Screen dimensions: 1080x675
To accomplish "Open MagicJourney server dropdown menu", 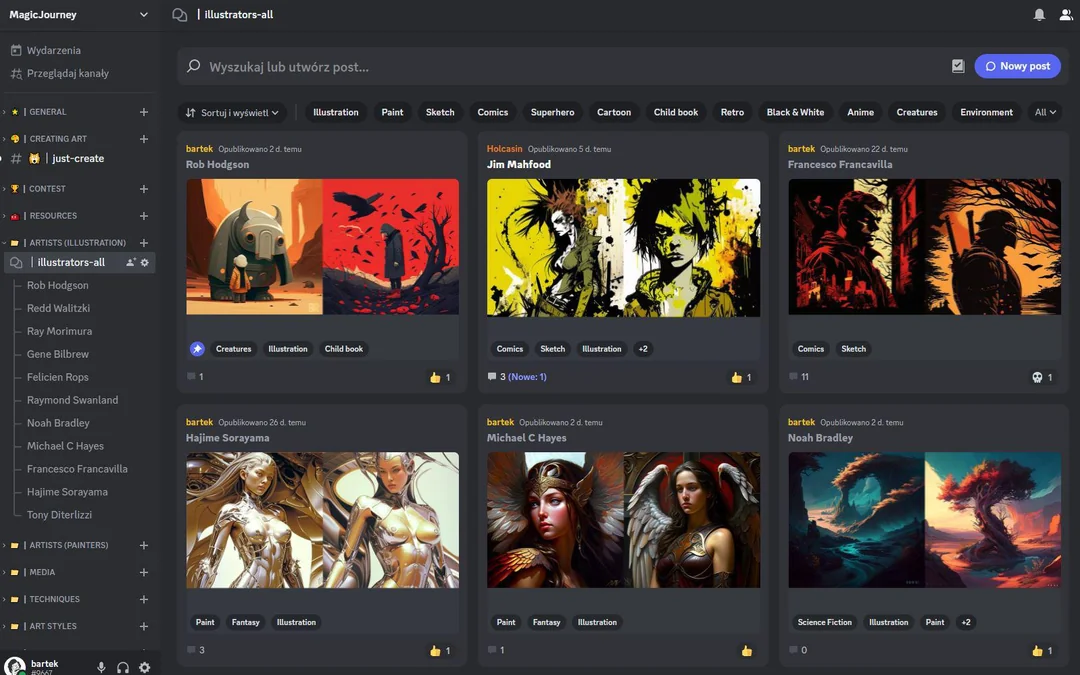I will 80,14.
